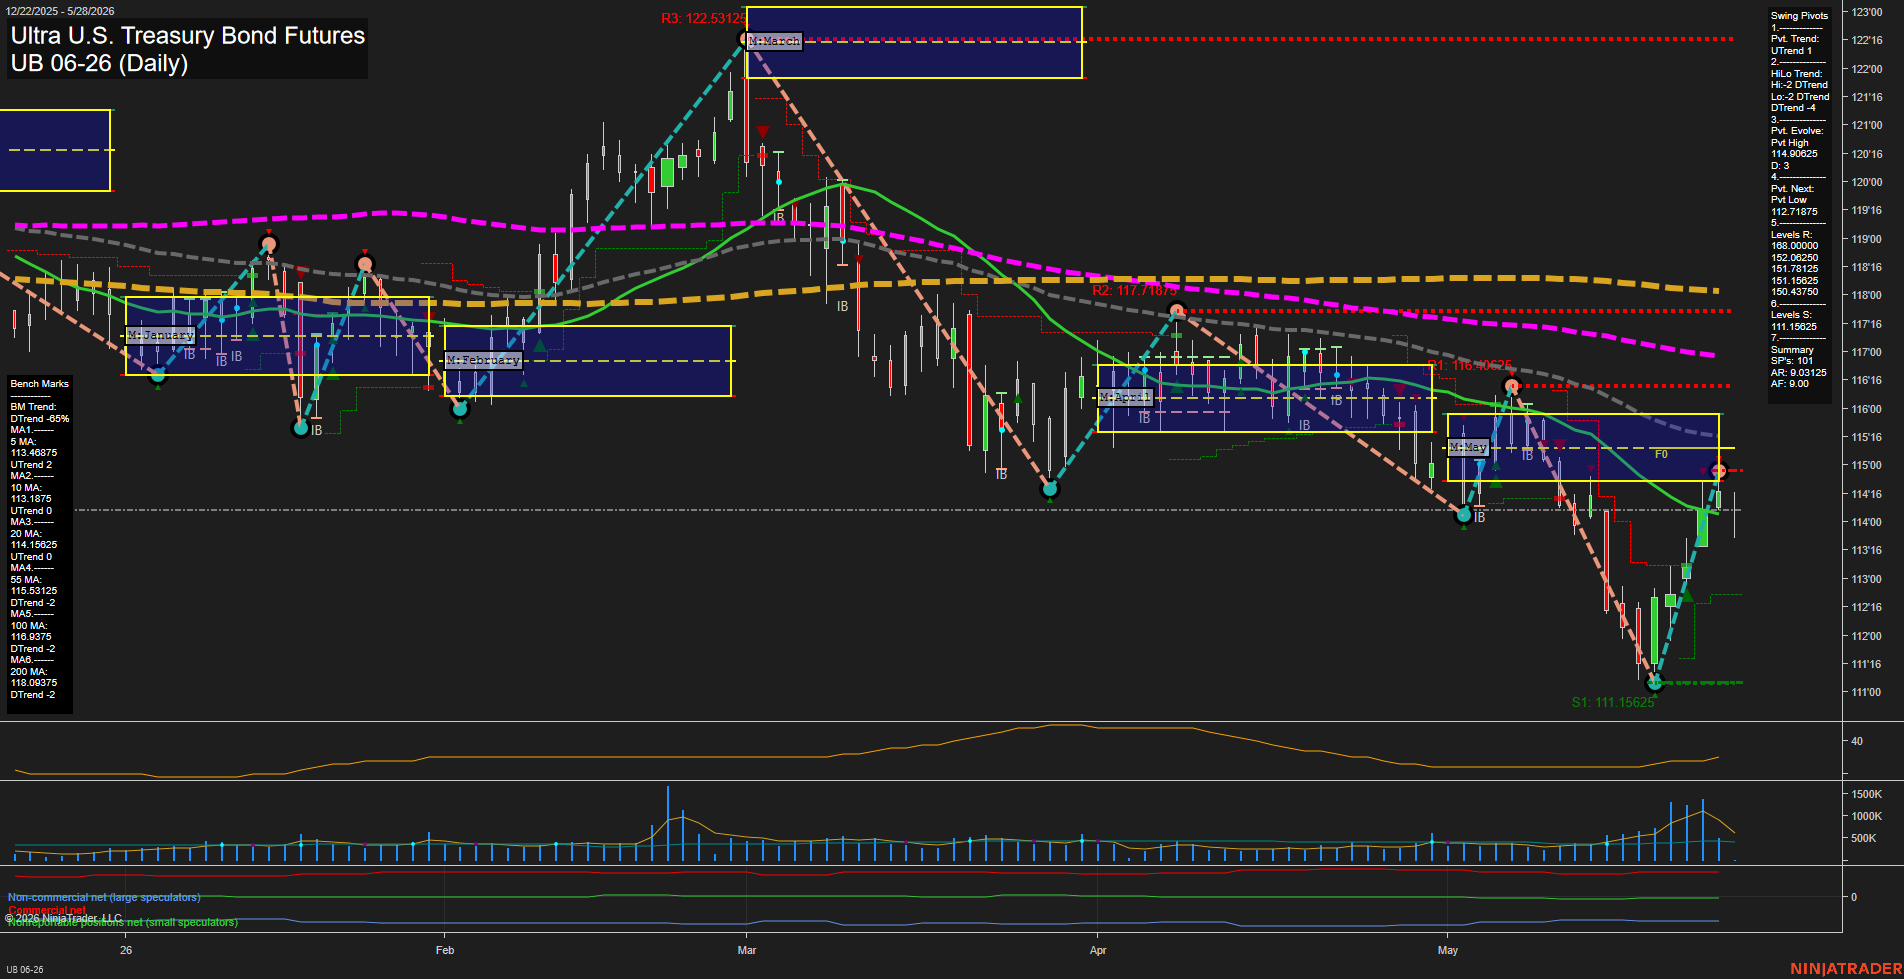Select the R3: 122.53125 resistance label

703,18
